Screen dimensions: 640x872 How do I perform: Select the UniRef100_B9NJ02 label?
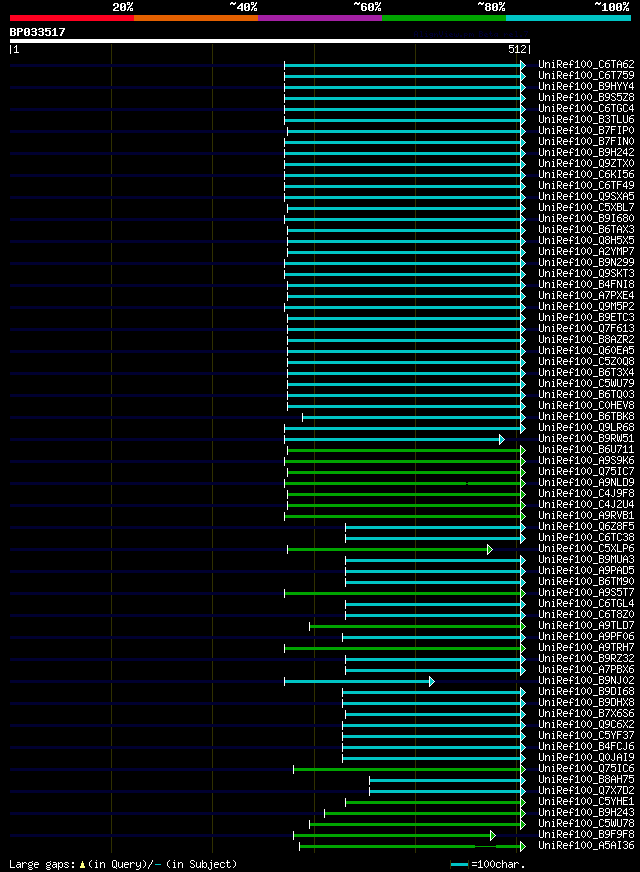(586, 681)
